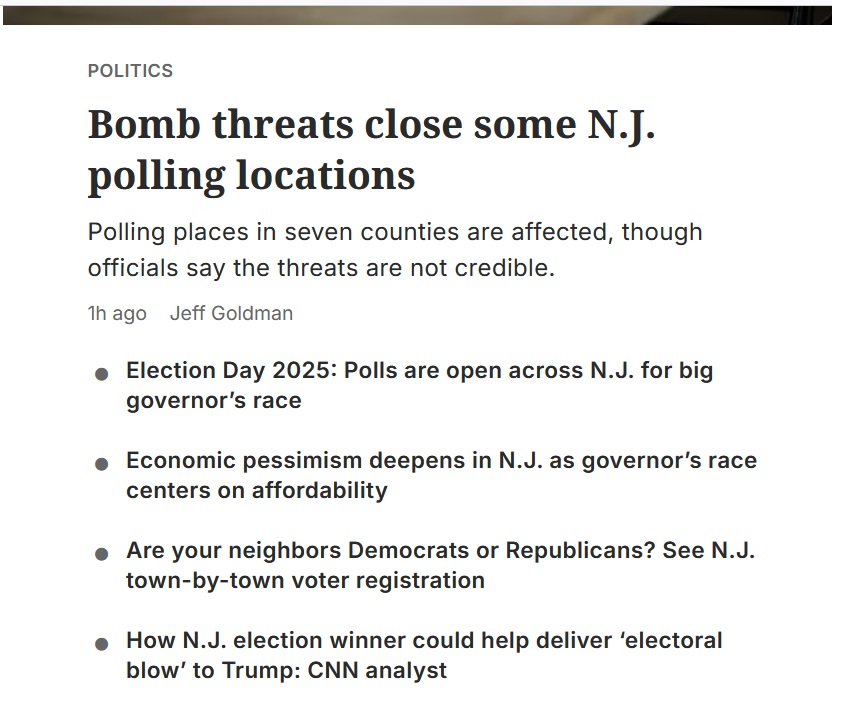Open the "Bomb threats close some N.J." headline
This screenshot has width=857, height=702.
coord(371,125)
